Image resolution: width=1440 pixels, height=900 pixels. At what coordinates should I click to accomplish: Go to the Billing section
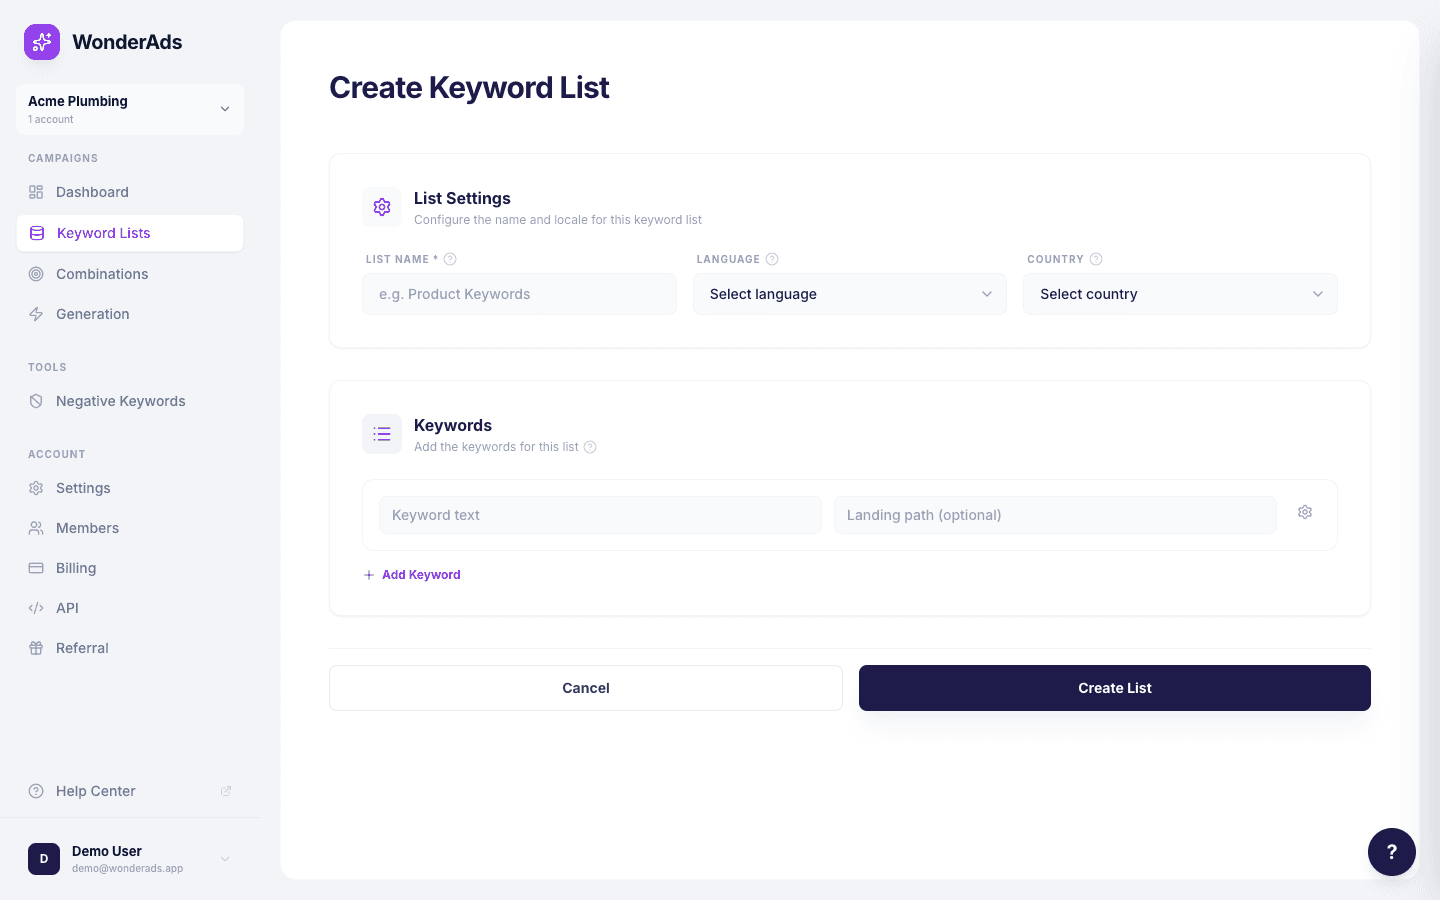point(75,567)
